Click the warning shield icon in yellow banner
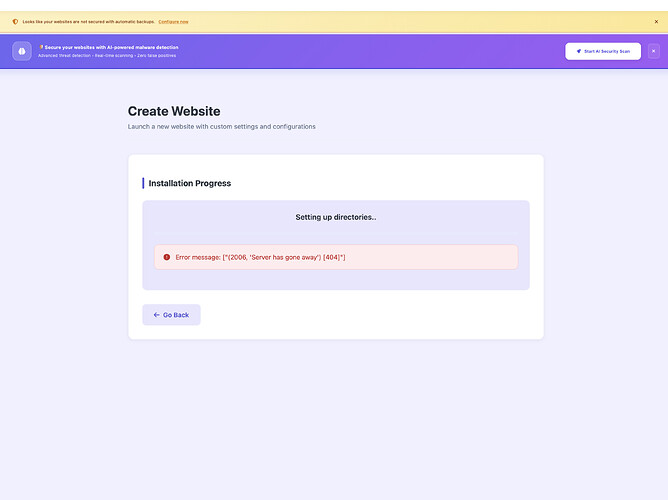668x500 pixels. click(x=15, y=21)
